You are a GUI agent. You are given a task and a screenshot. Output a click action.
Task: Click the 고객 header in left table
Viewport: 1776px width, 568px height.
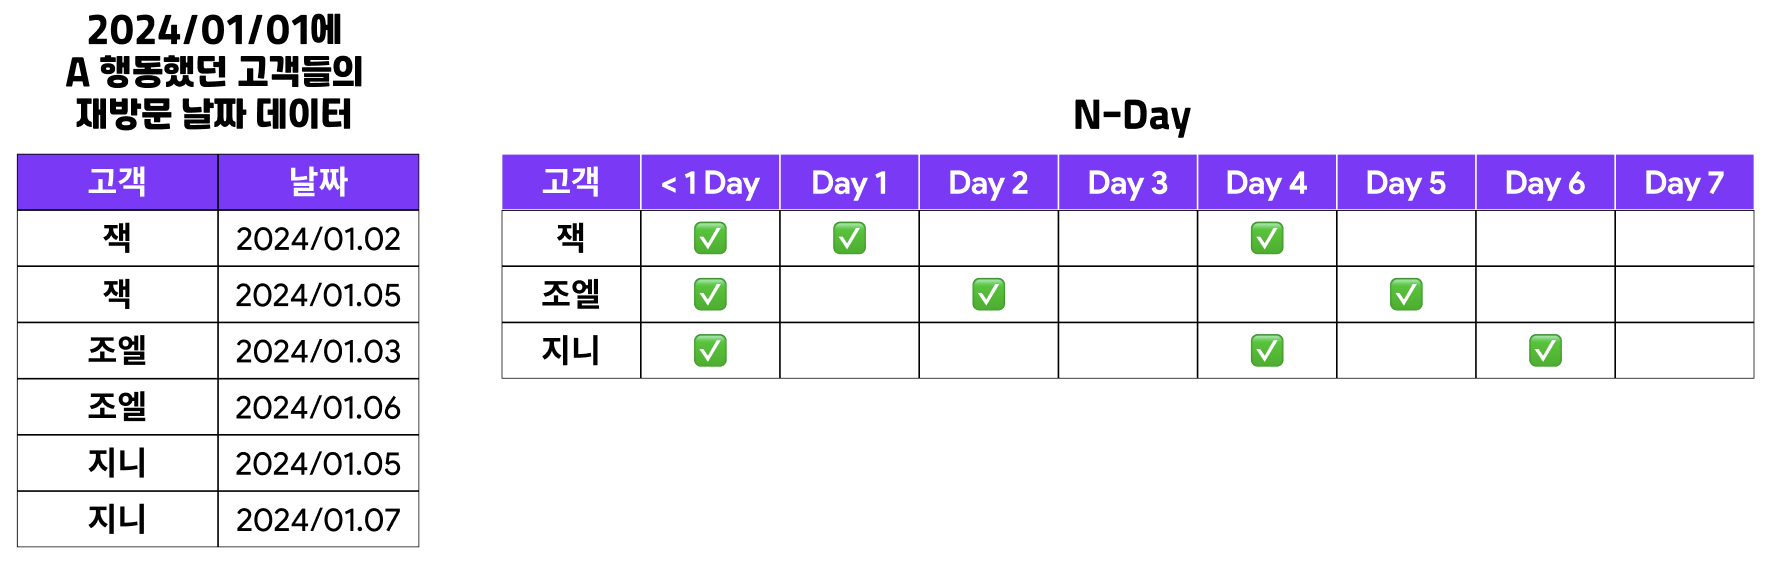click(x=118, y=182)
